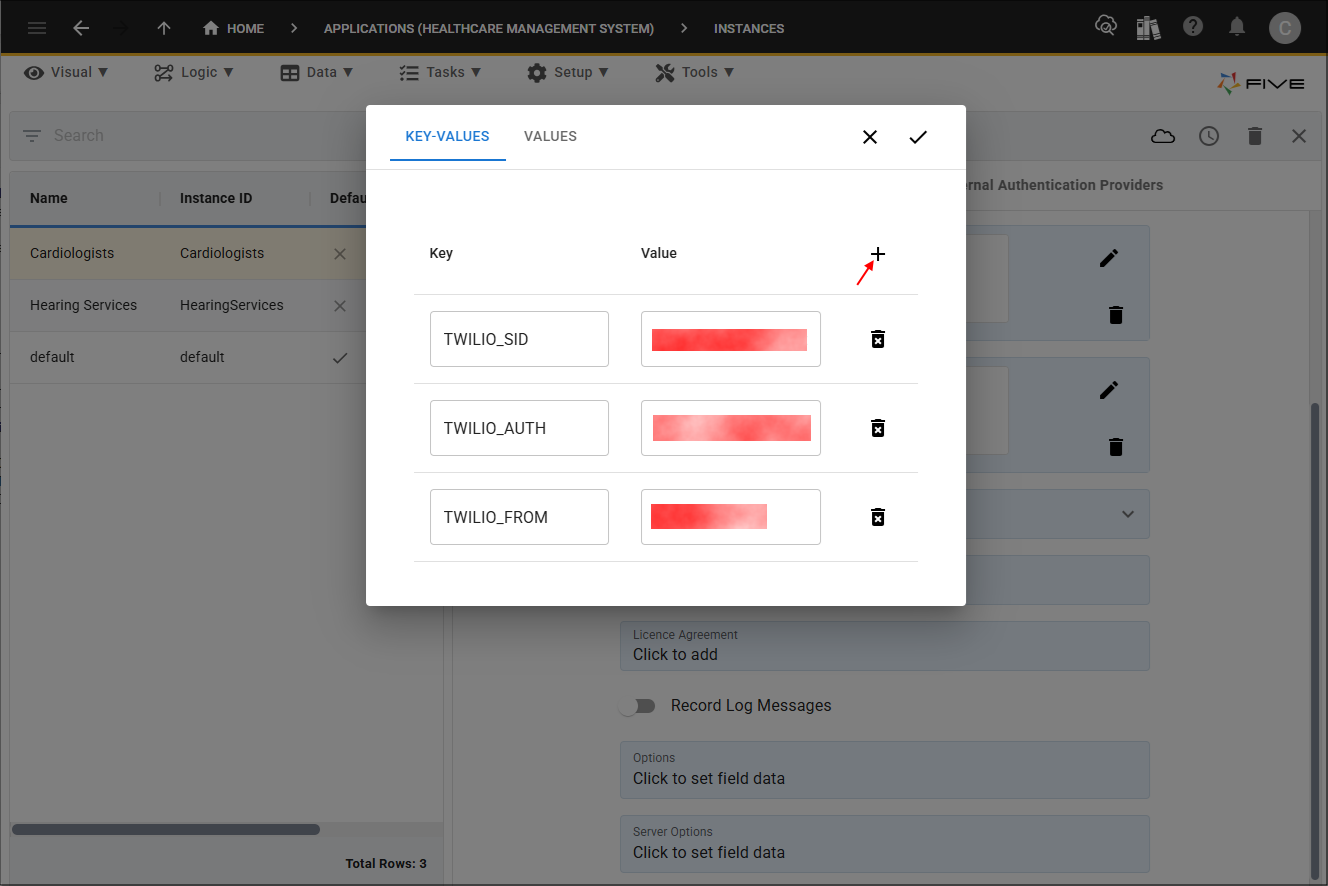
Task: Click the hamburger menu icon
Action: click(x=37, y=28)
